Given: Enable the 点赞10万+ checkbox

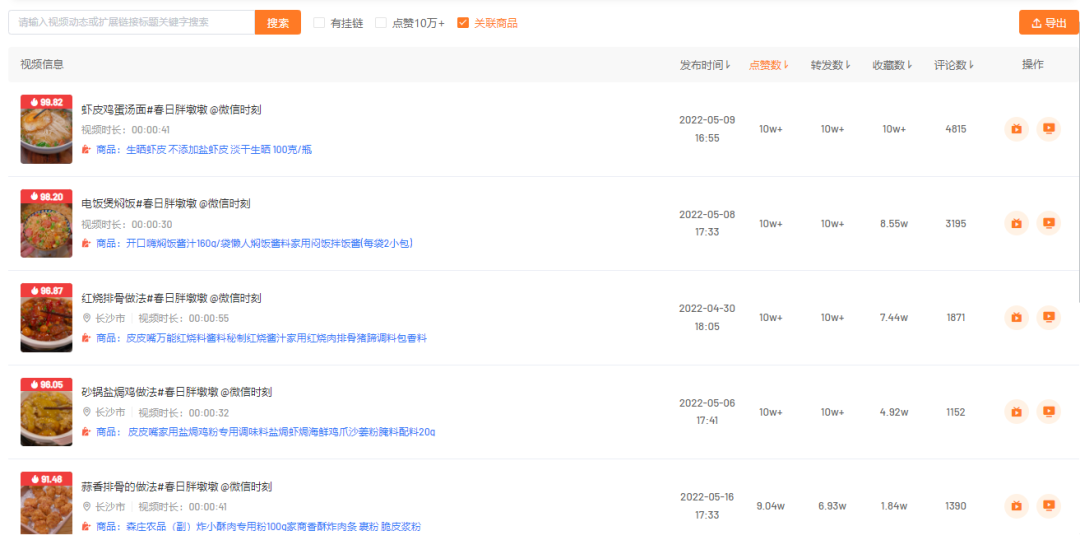Looking at the screenshot, I should tap(381, 23).
